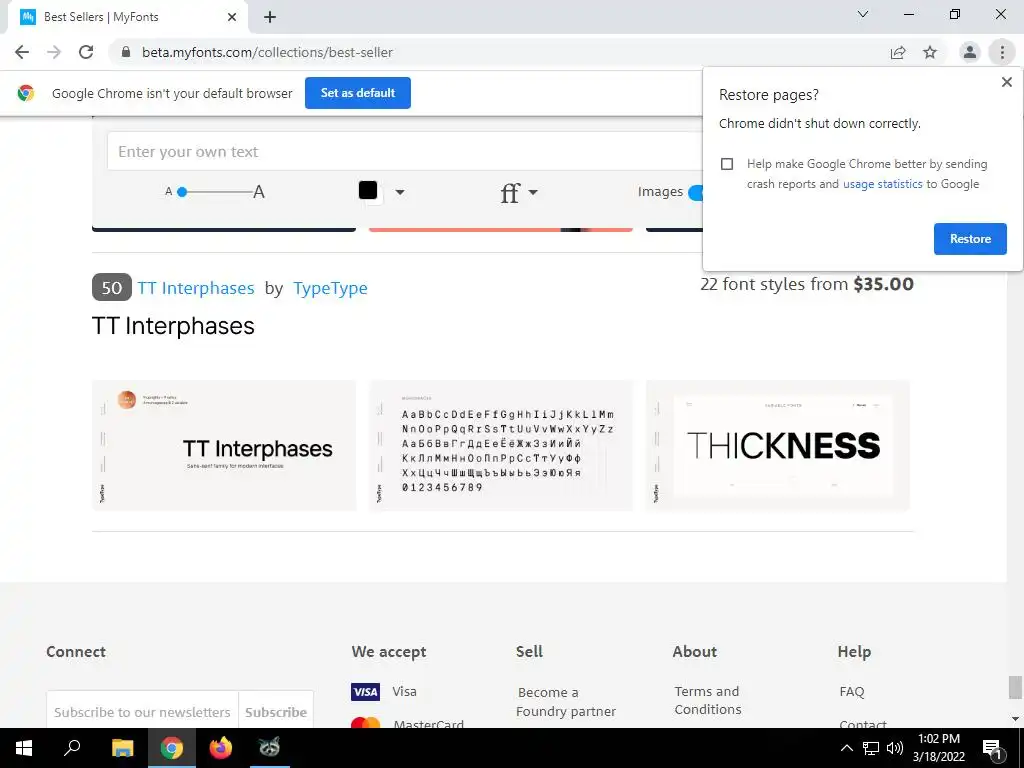The height and width of the screenshot is (768, 1024).
Task: Expand the color picker dropdown arrow
Action: [x=400, y=192]
